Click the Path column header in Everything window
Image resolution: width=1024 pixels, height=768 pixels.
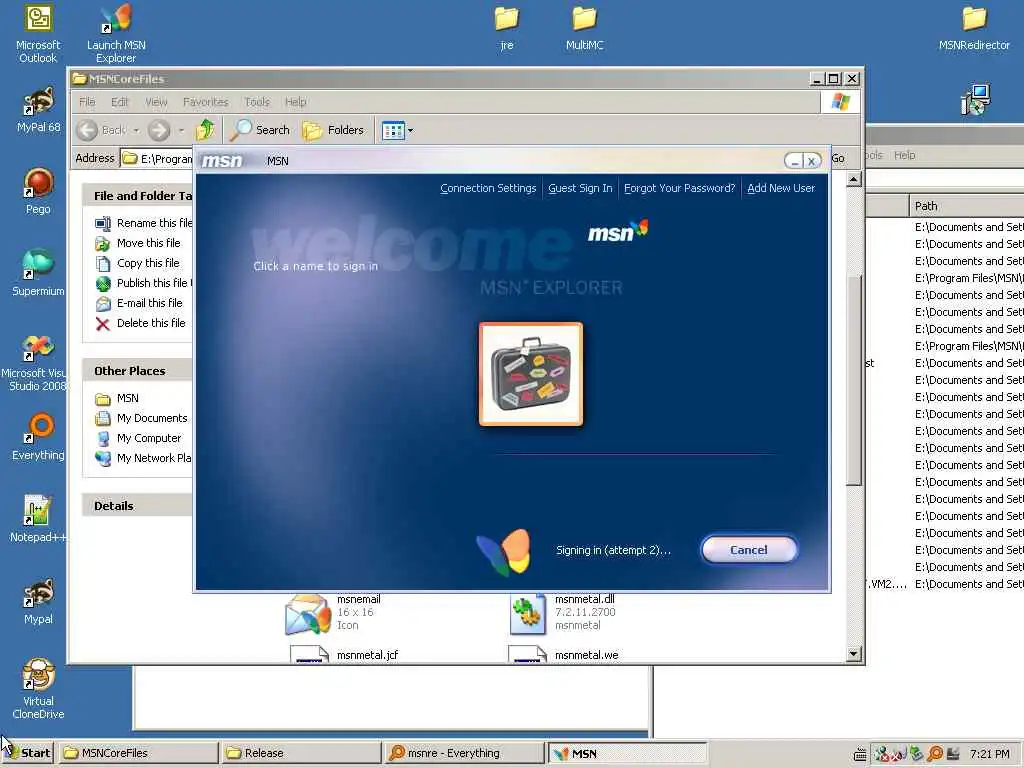[967, 206]
